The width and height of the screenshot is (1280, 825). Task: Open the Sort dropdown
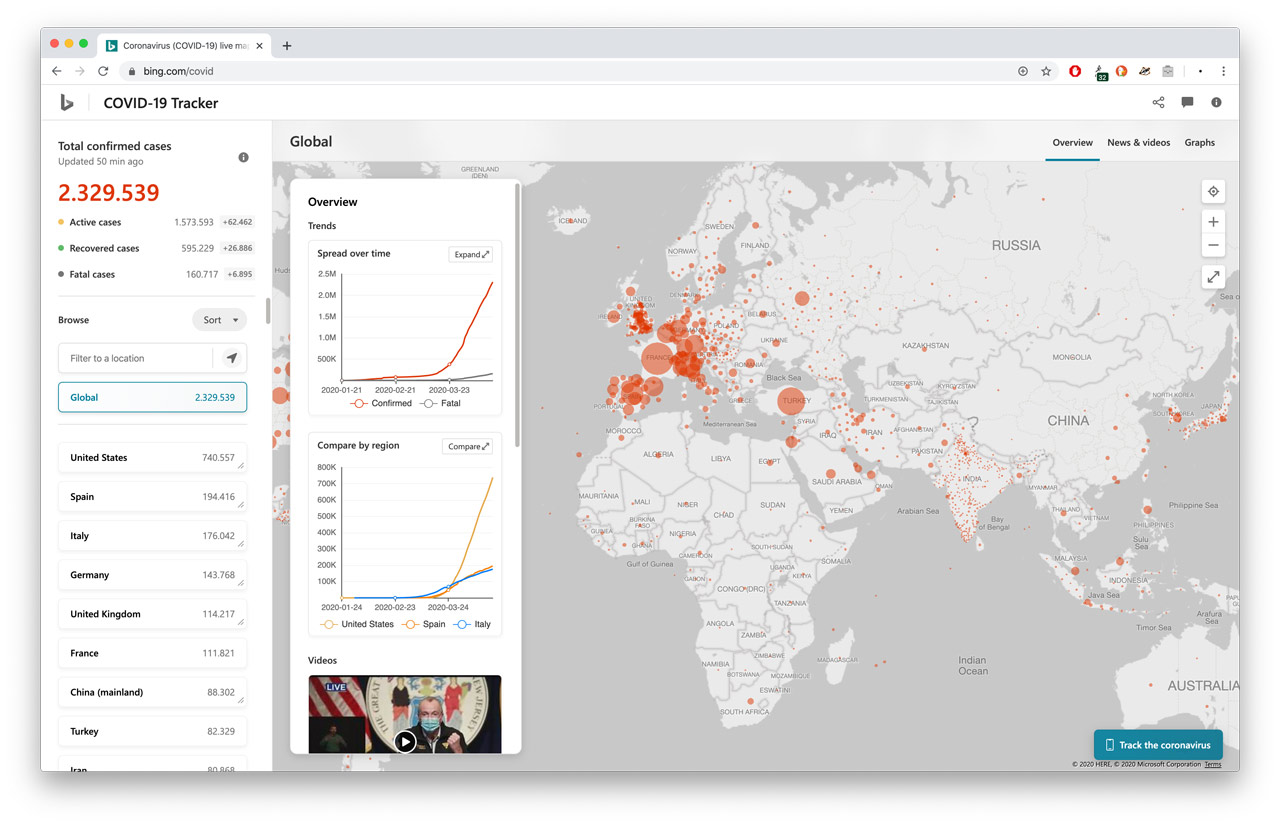pos(219,320)
